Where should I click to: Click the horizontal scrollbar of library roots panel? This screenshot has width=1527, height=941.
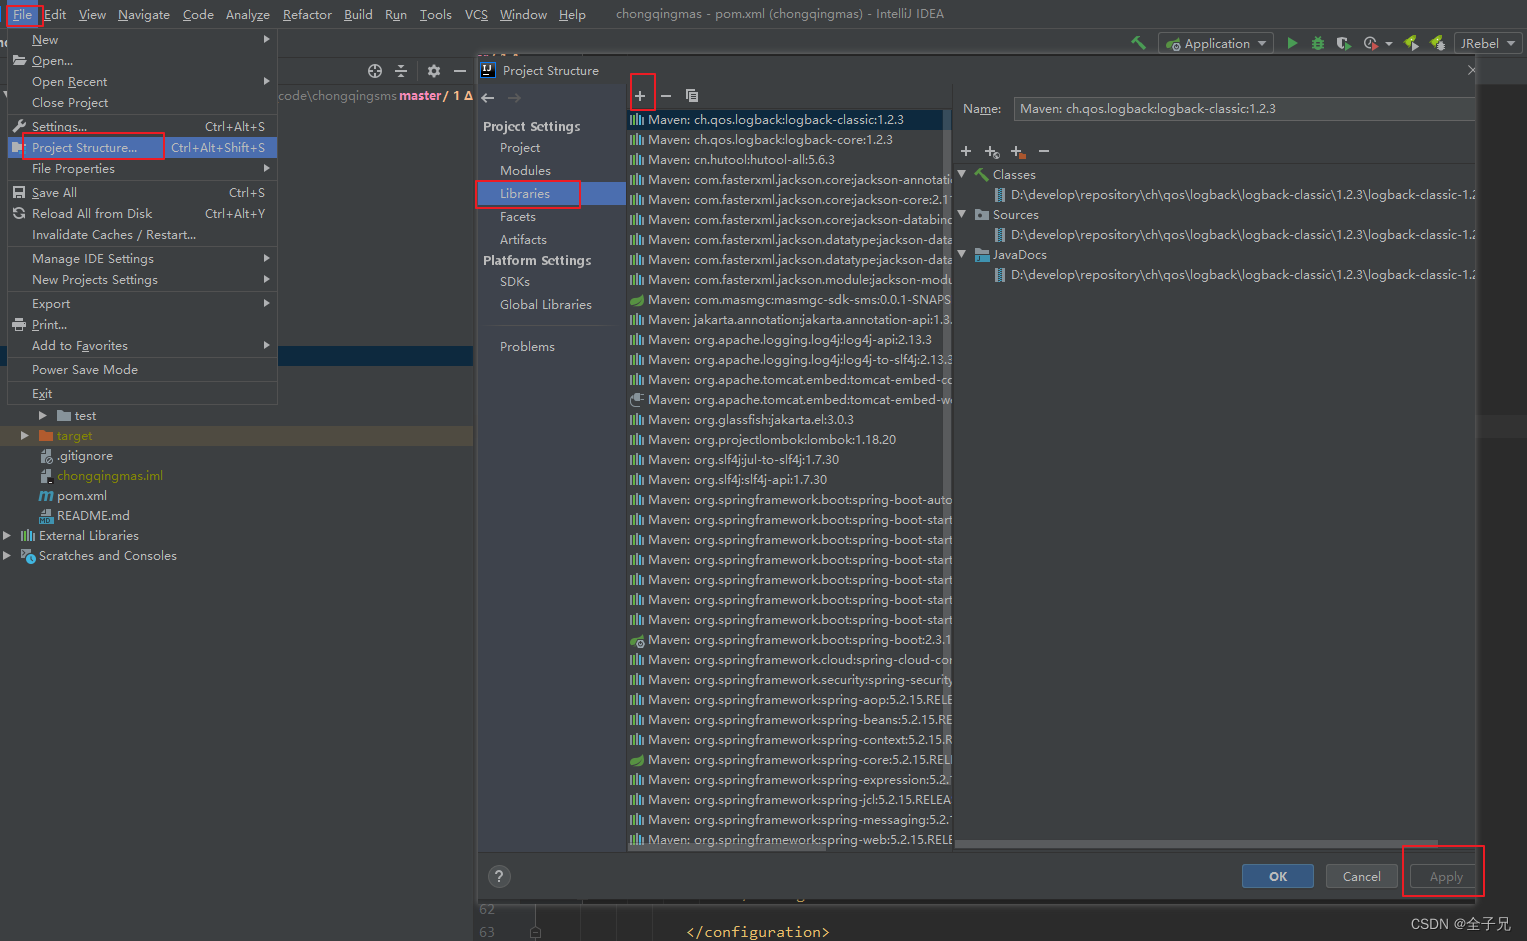pos(1196,844)
